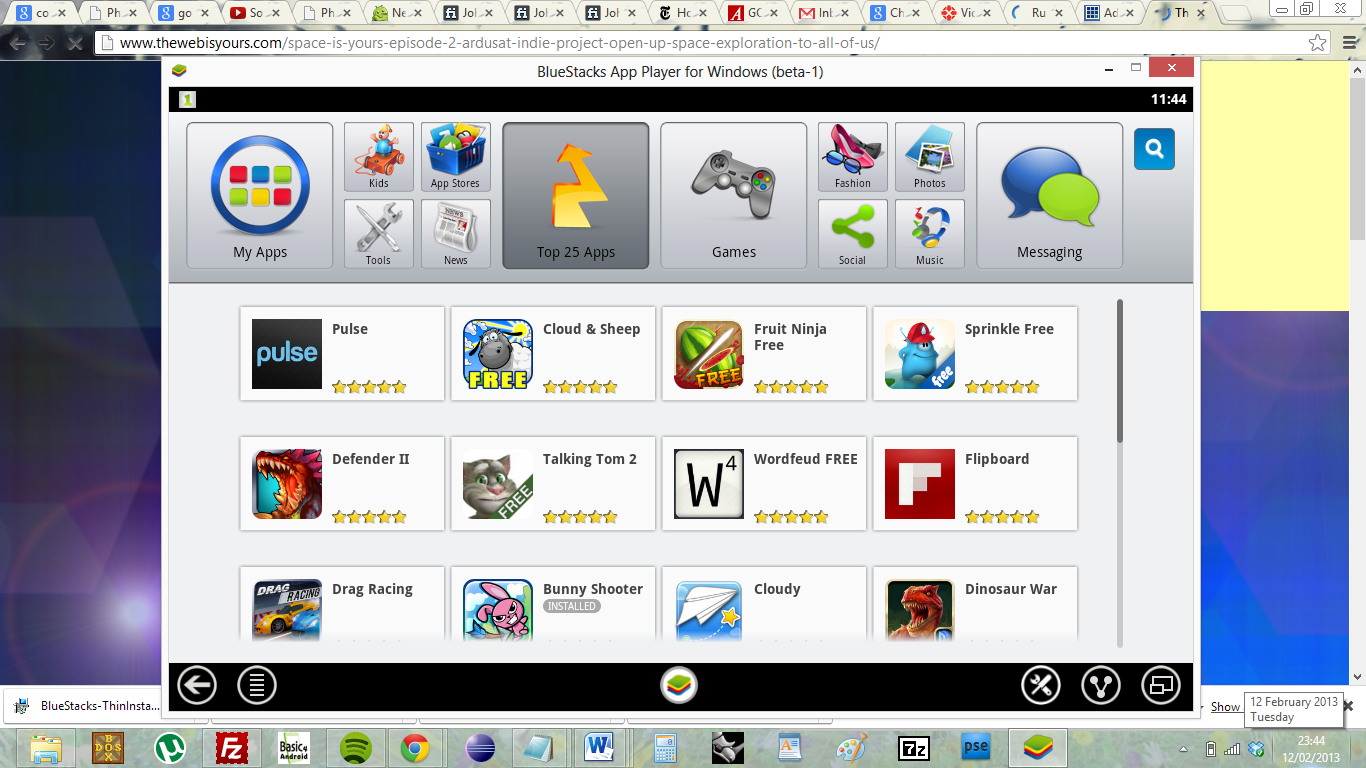Open the Flipboard app icon

pos(920,484)
